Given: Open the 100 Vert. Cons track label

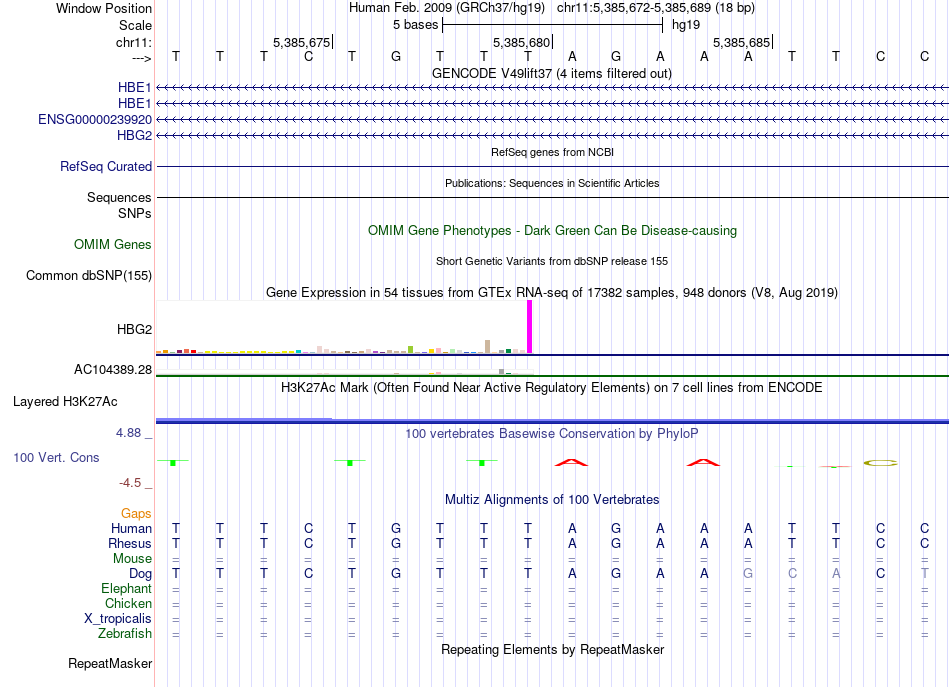Looking at the screenshot, I should tap(56, 457).
